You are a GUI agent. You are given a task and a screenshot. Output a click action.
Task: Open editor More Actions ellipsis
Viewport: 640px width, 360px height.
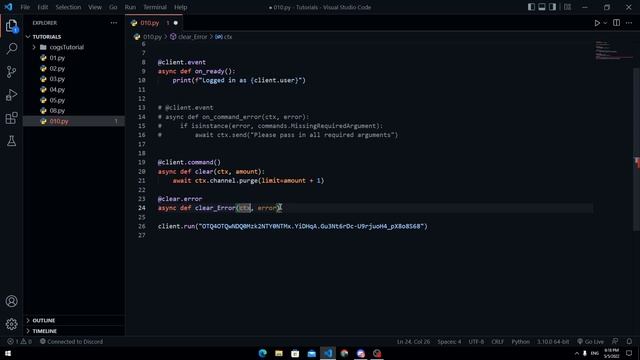pos(629,23)
